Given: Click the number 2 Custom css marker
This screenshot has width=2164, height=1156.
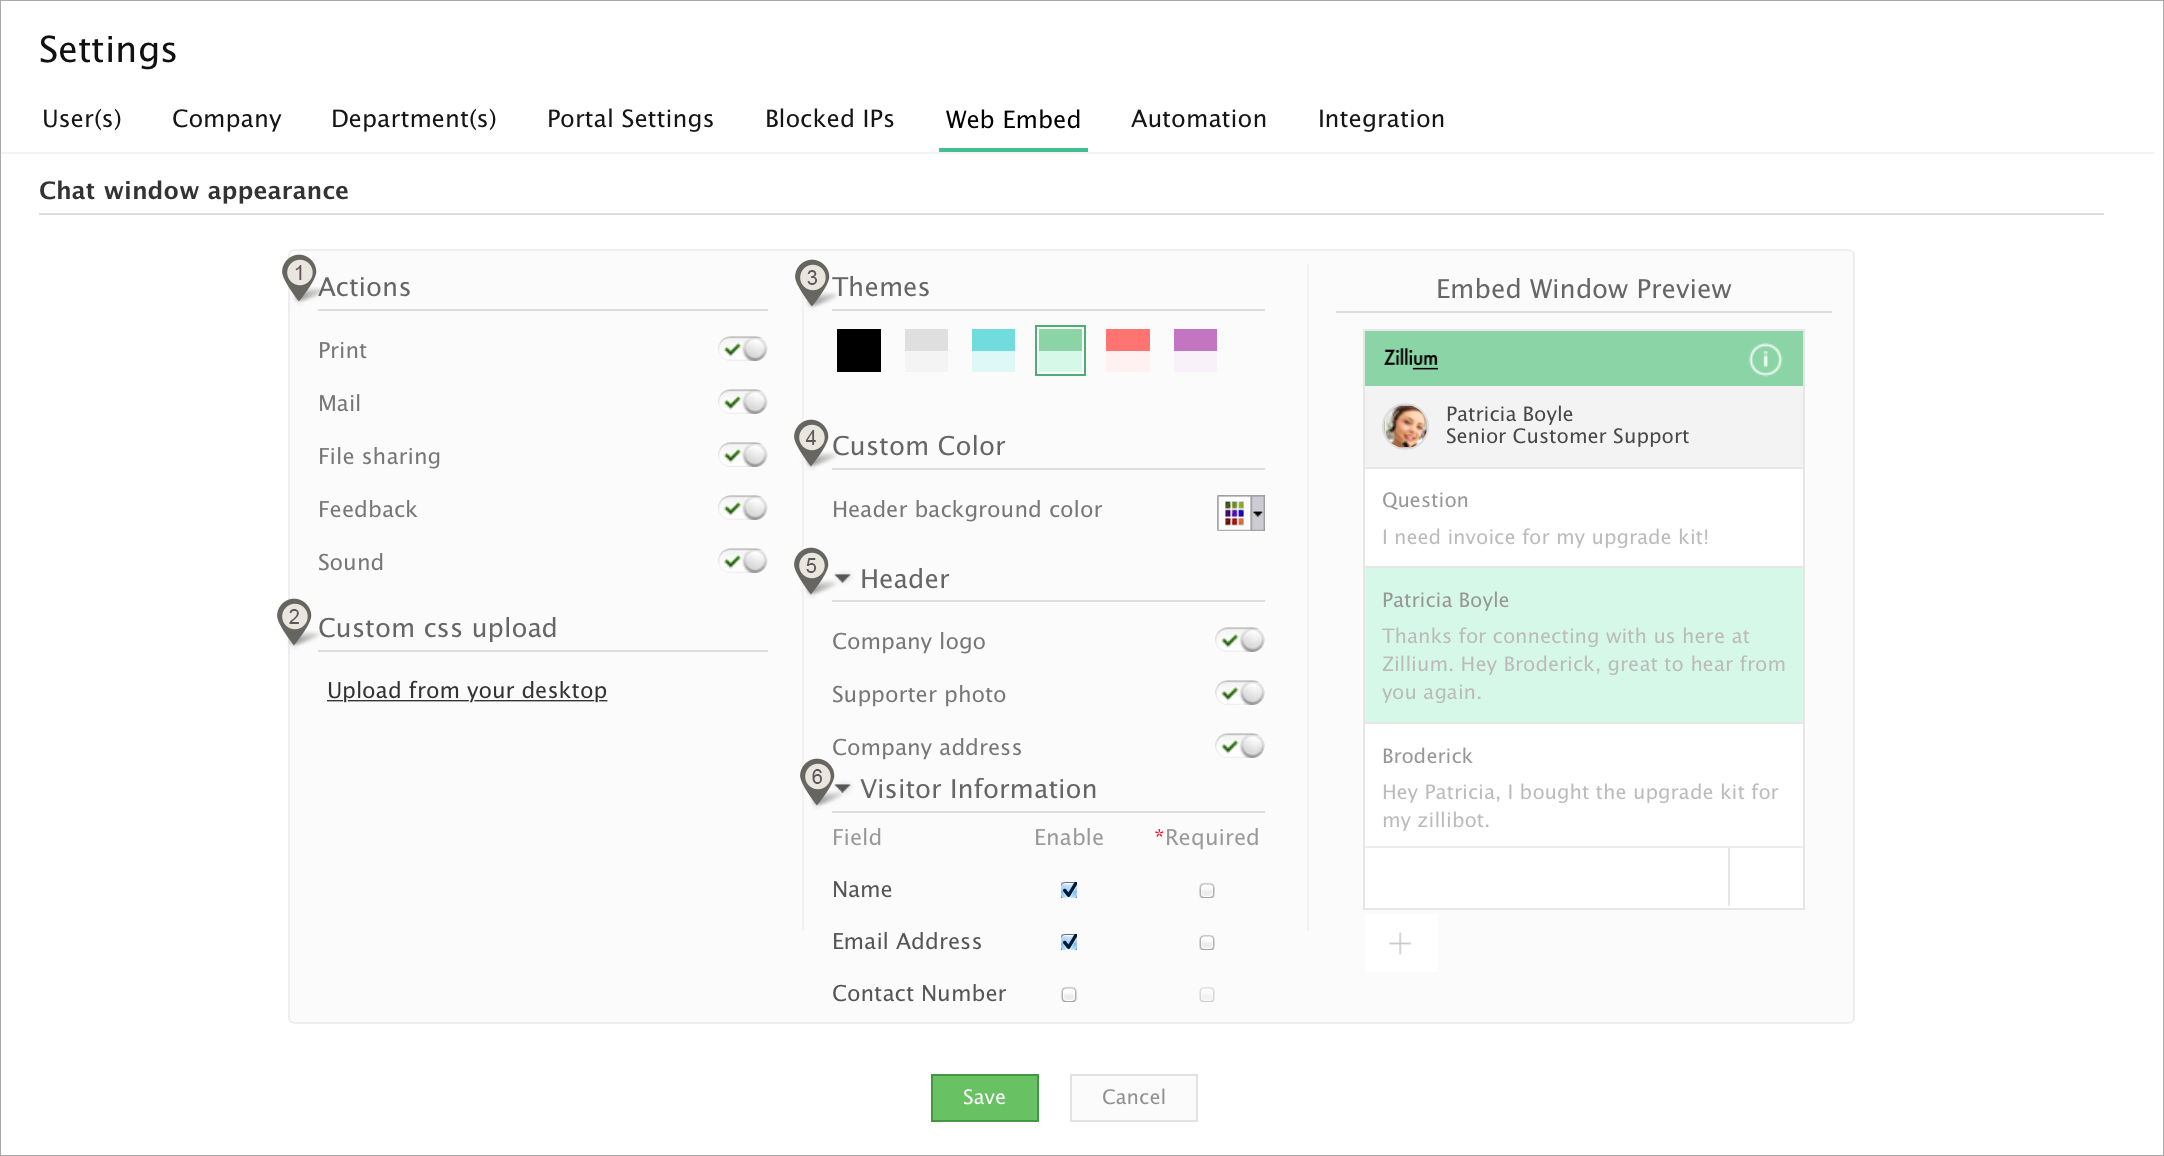Looking at the screenshot, I should pyautogui.click(x=294, y=619).
